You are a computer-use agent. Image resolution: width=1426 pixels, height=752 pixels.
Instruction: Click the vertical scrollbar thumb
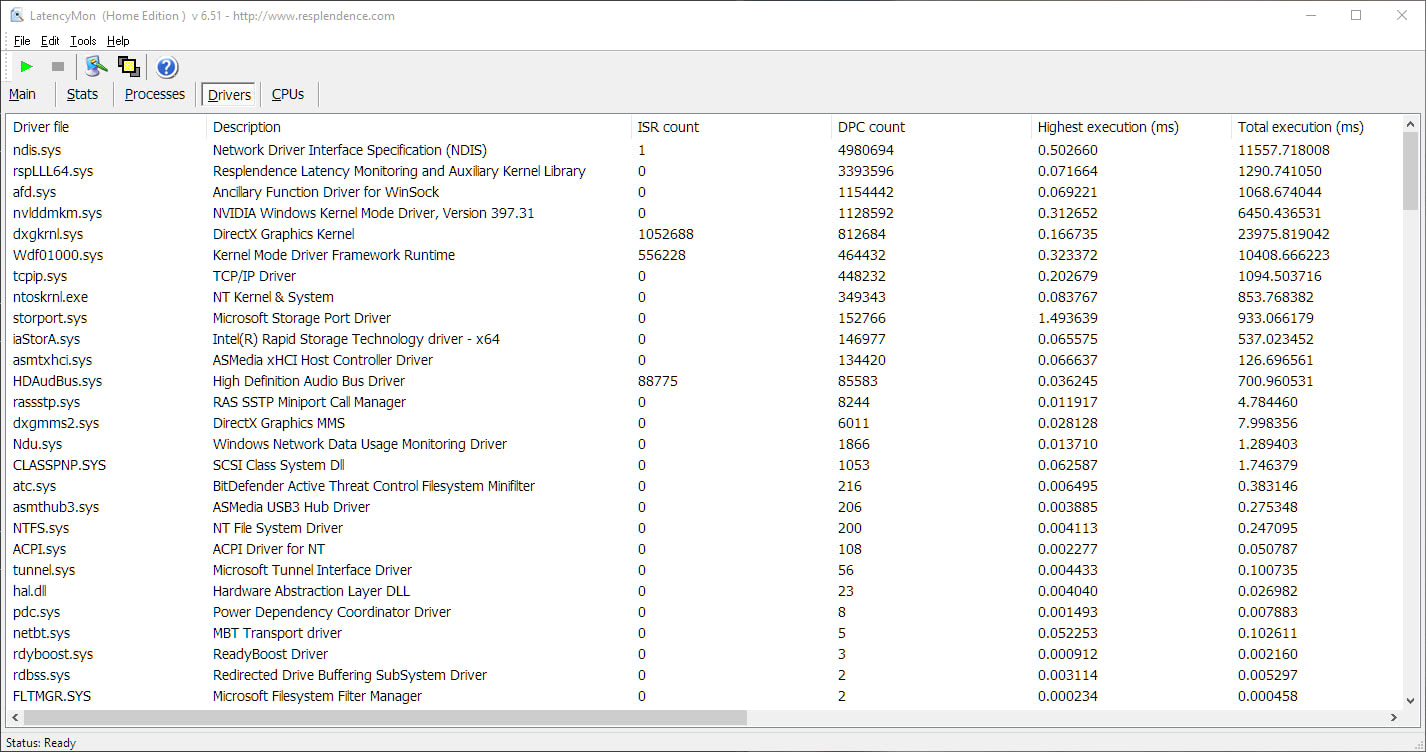point(1410,171)
